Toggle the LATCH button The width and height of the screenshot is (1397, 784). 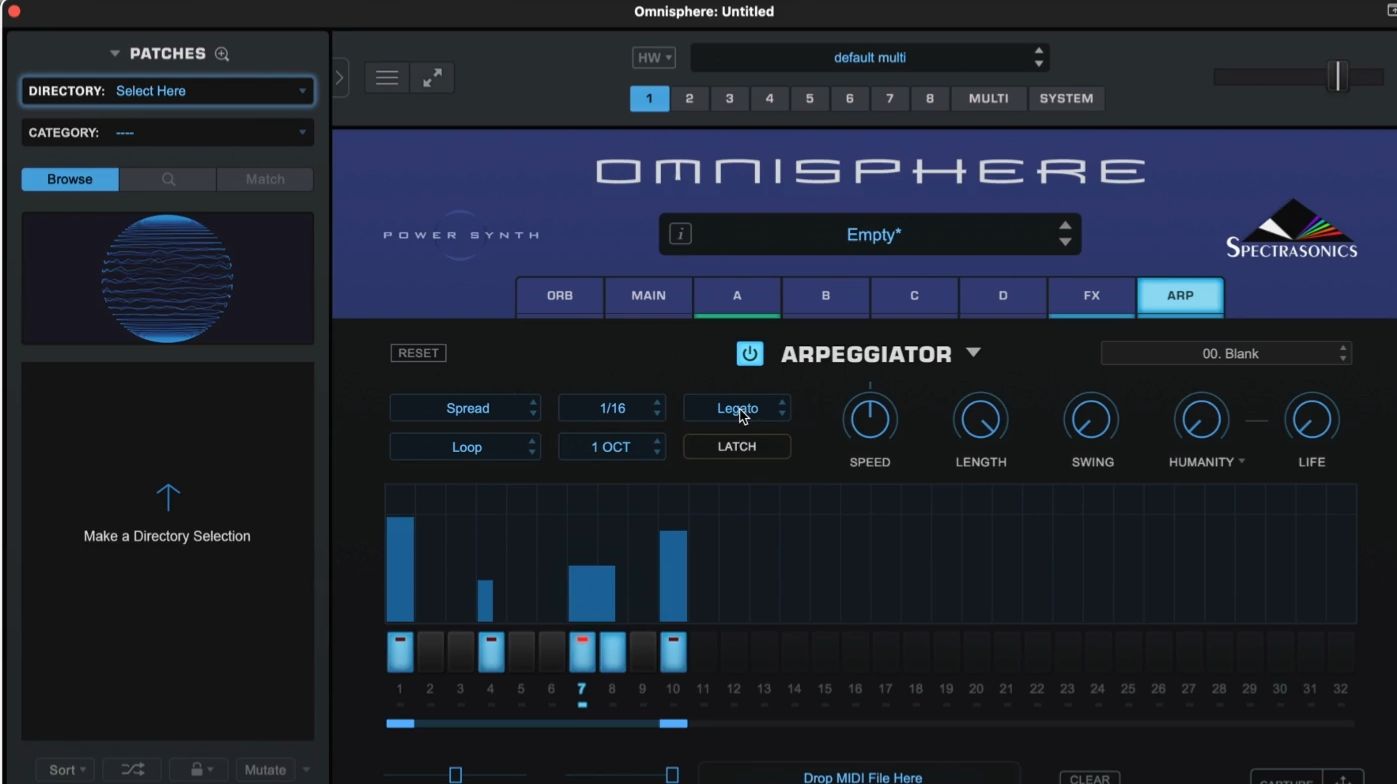coord(737,447)
